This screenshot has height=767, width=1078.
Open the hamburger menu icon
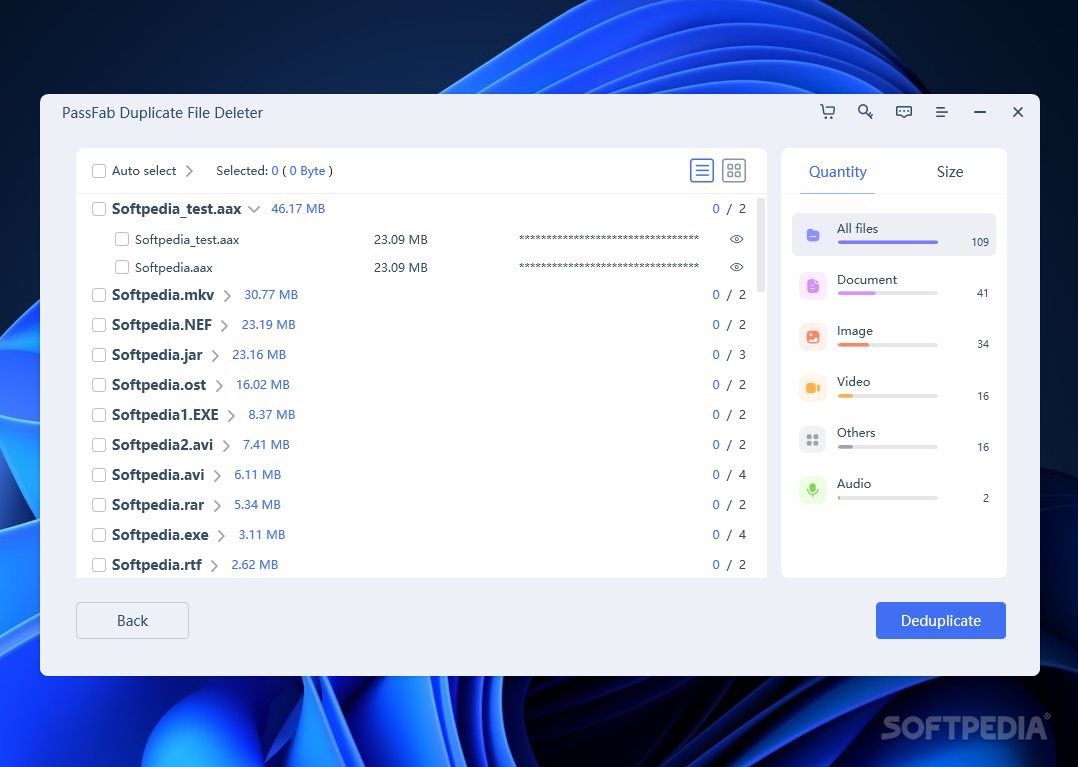(x=942, y=112)
